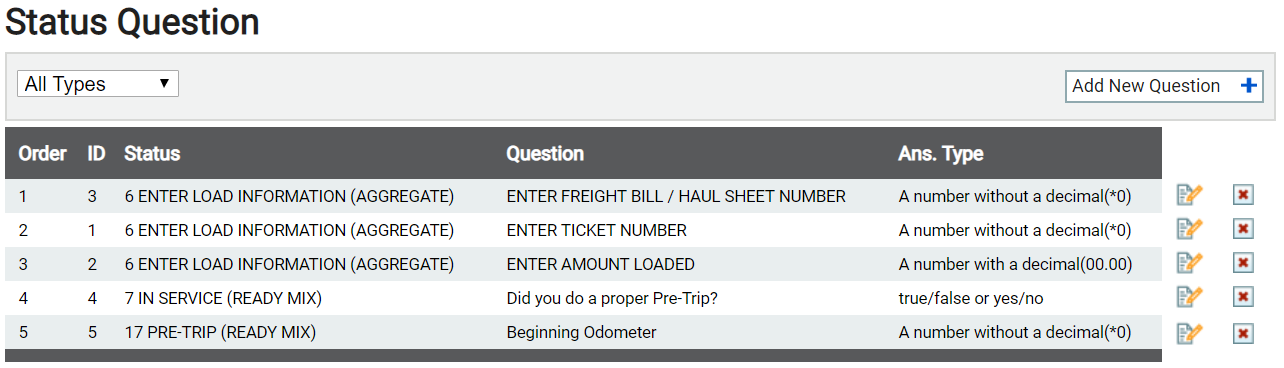Click the Add New Question button
Viewport: 1284px width, 368px height.
pos(1164,86)
